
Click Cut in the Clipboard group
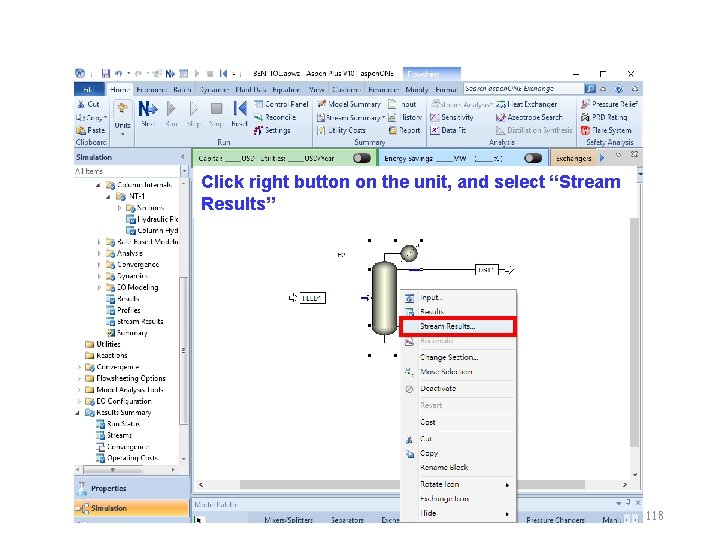(88, 104)
